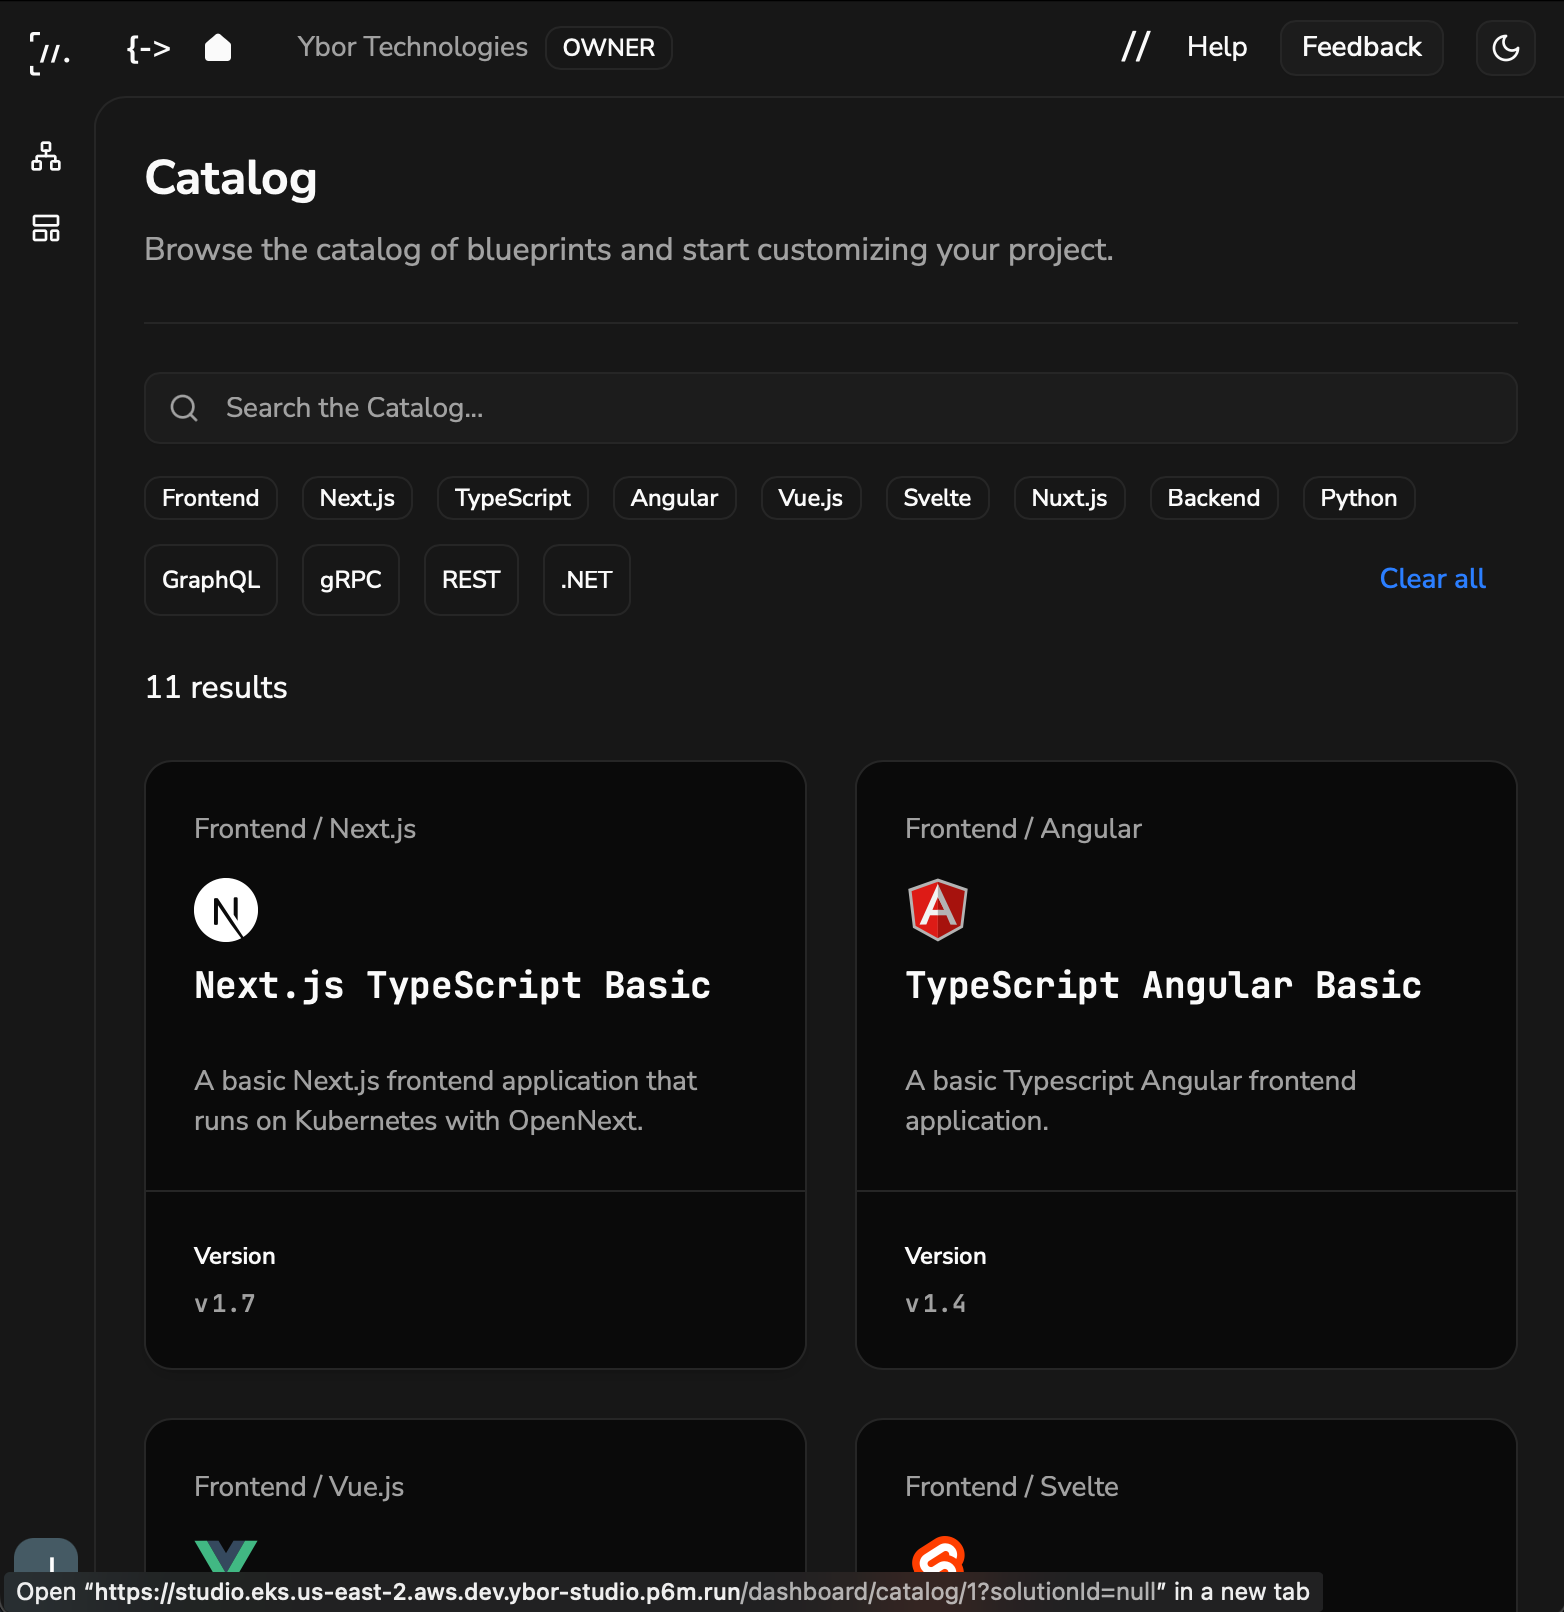Toggle the gRPC filter chip
Image resolution: width=1564 pixels, height=1612 pixels.
[351, 580]
